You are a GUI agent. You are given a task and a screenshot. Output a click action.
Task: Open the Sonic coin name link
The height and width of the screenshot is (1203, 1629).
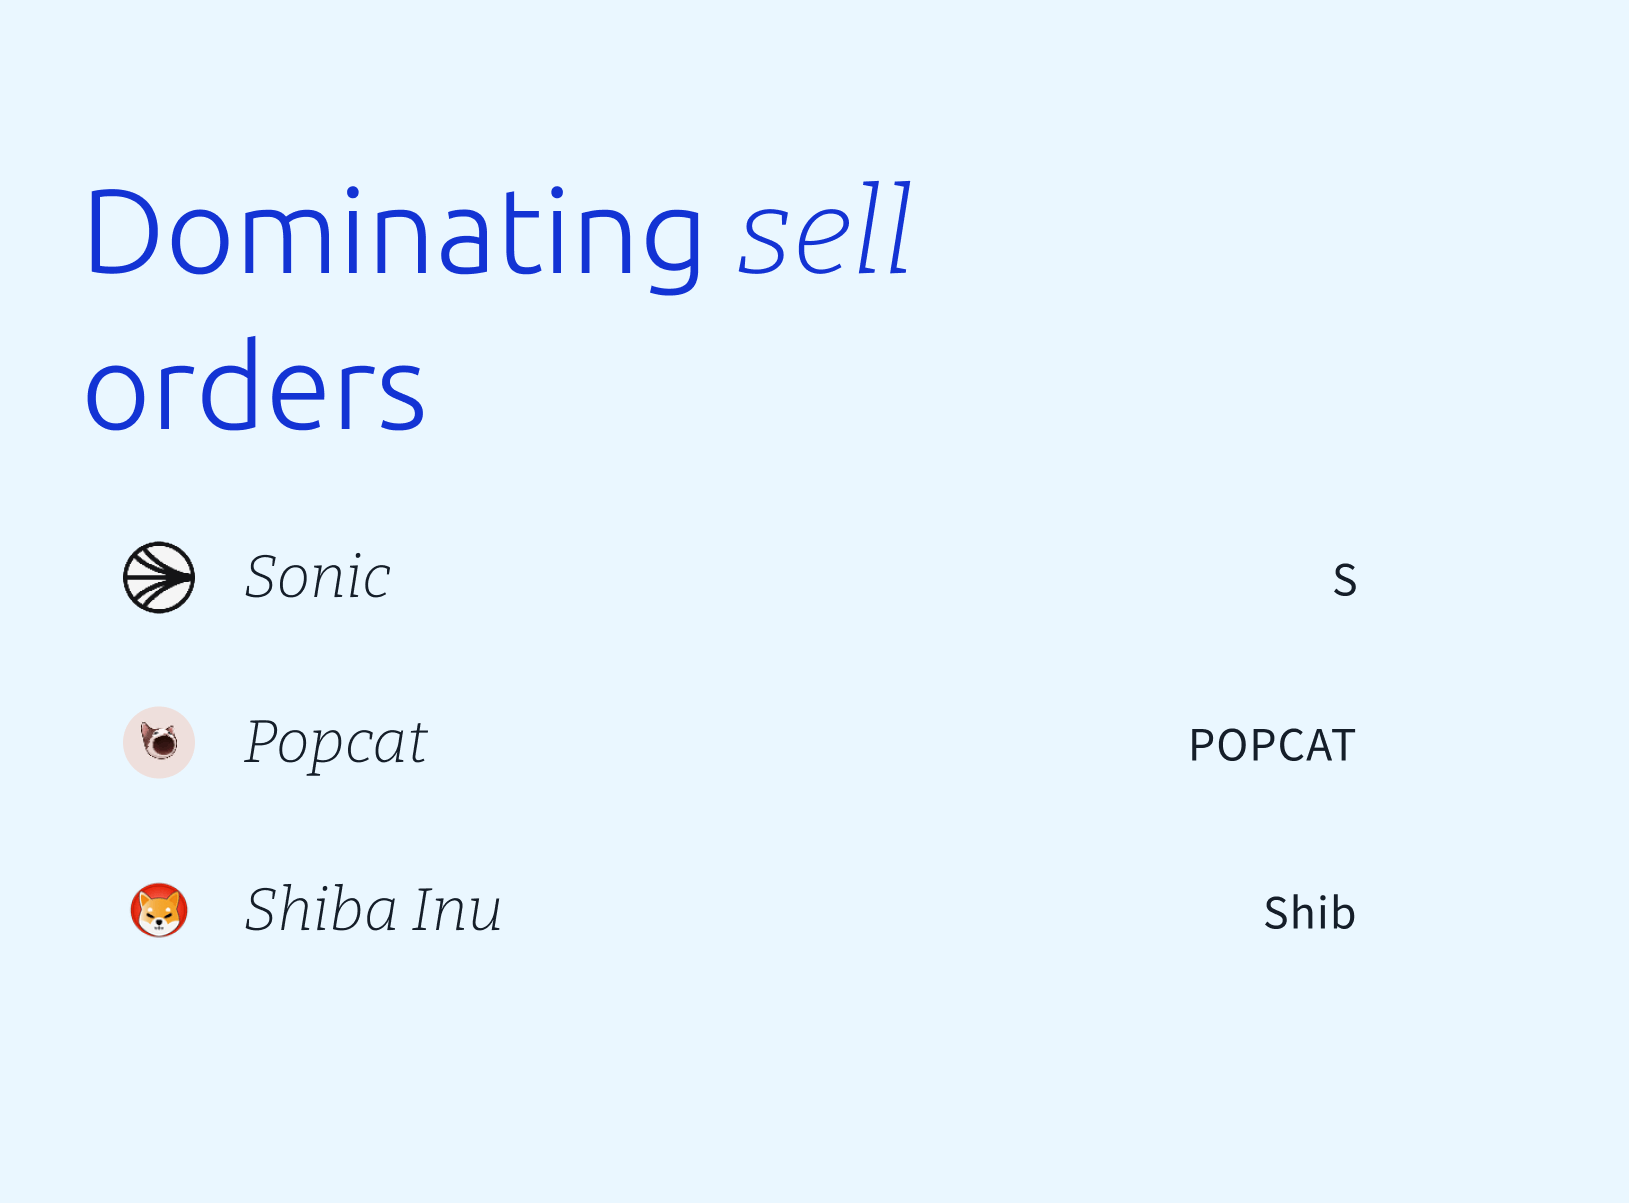coord(318,577)
